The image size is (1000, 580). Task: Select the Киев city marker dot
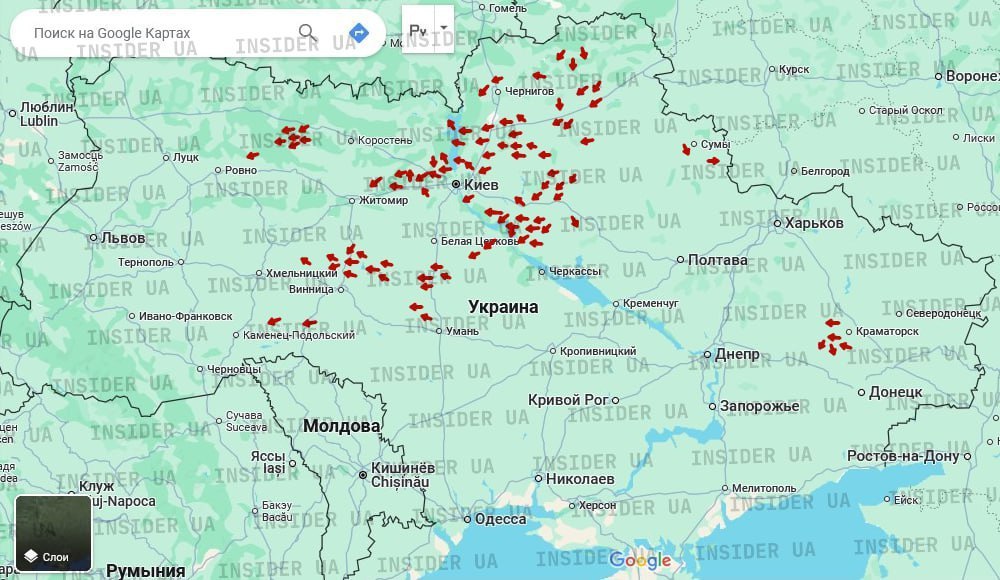(x=456, y=185)
